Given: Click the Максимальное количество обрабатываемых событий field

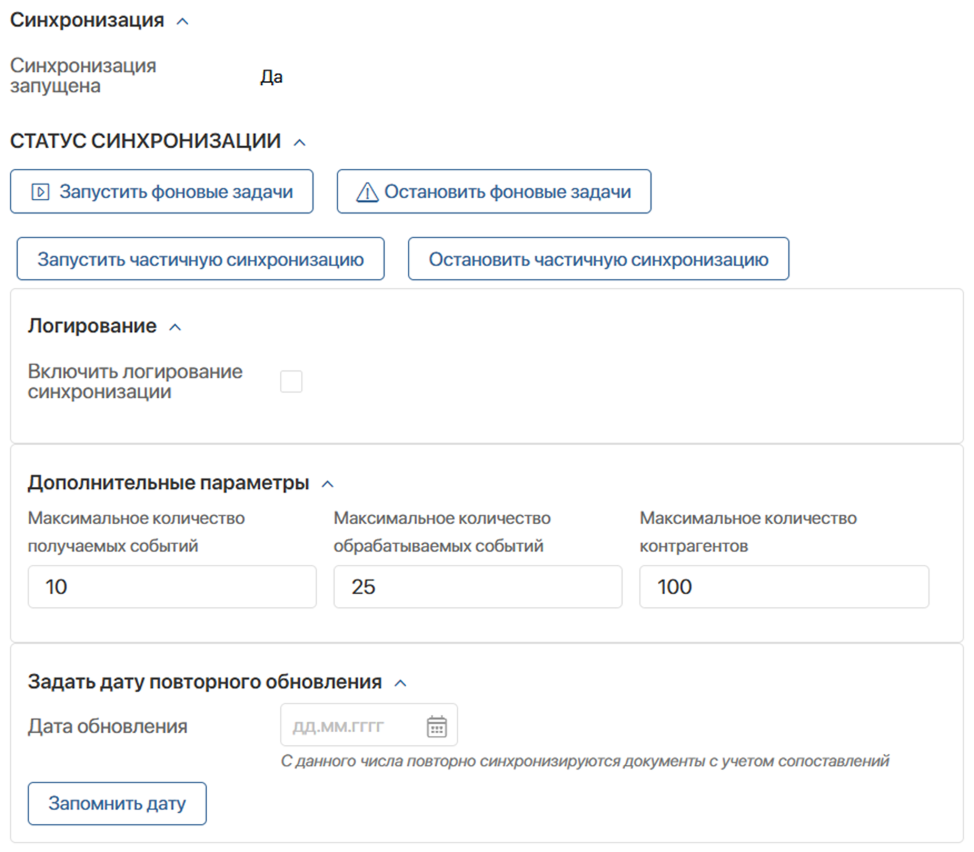Looking at the screenshot, I should [x=478, y=587].
